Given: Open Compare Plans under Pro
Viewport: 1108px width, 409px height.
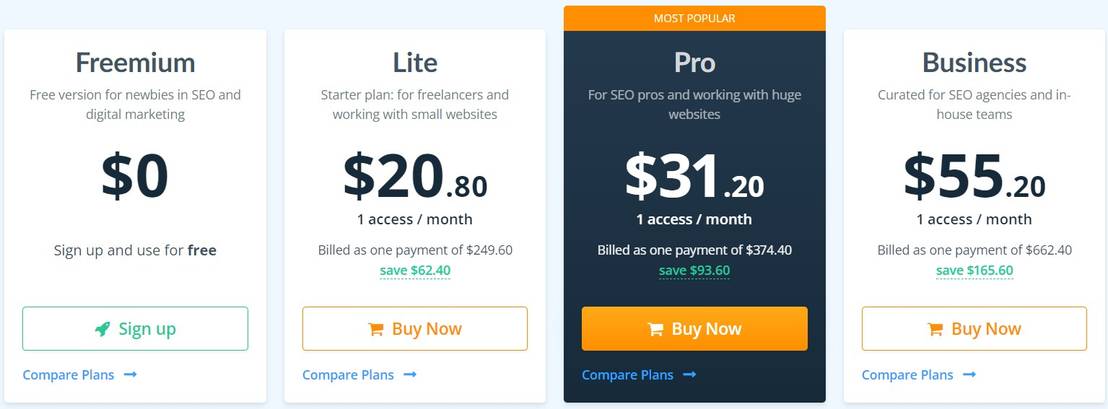Looking at the screenshot, I should coord(628,375).
